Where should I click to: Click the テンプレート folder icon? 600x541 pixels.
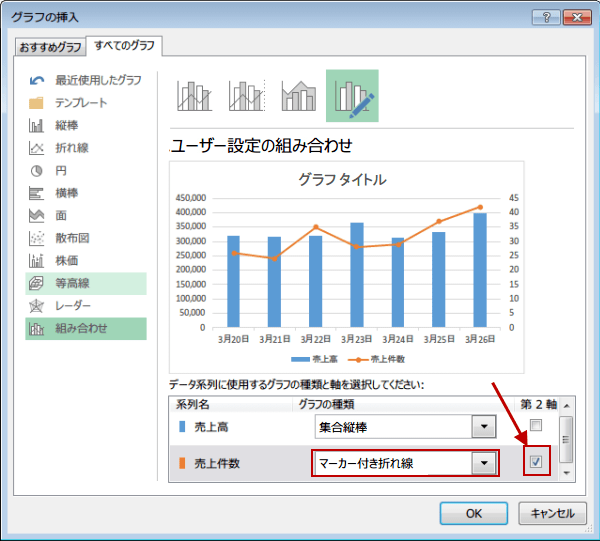(36, 103)
